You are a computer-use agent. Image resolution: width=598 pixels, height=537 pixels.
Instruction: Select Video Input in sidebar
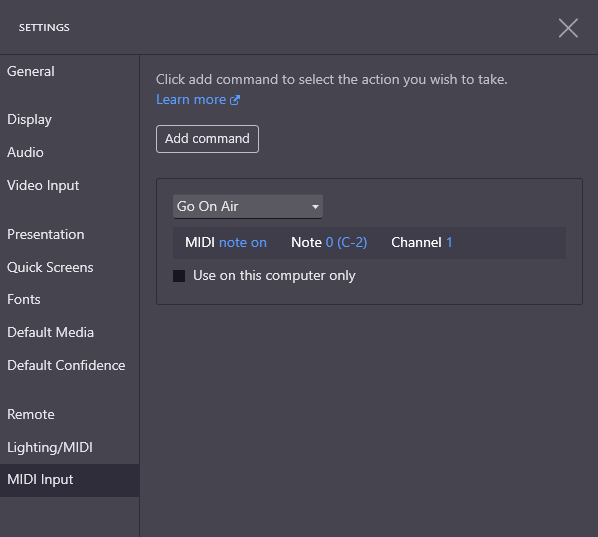point(43,186)
